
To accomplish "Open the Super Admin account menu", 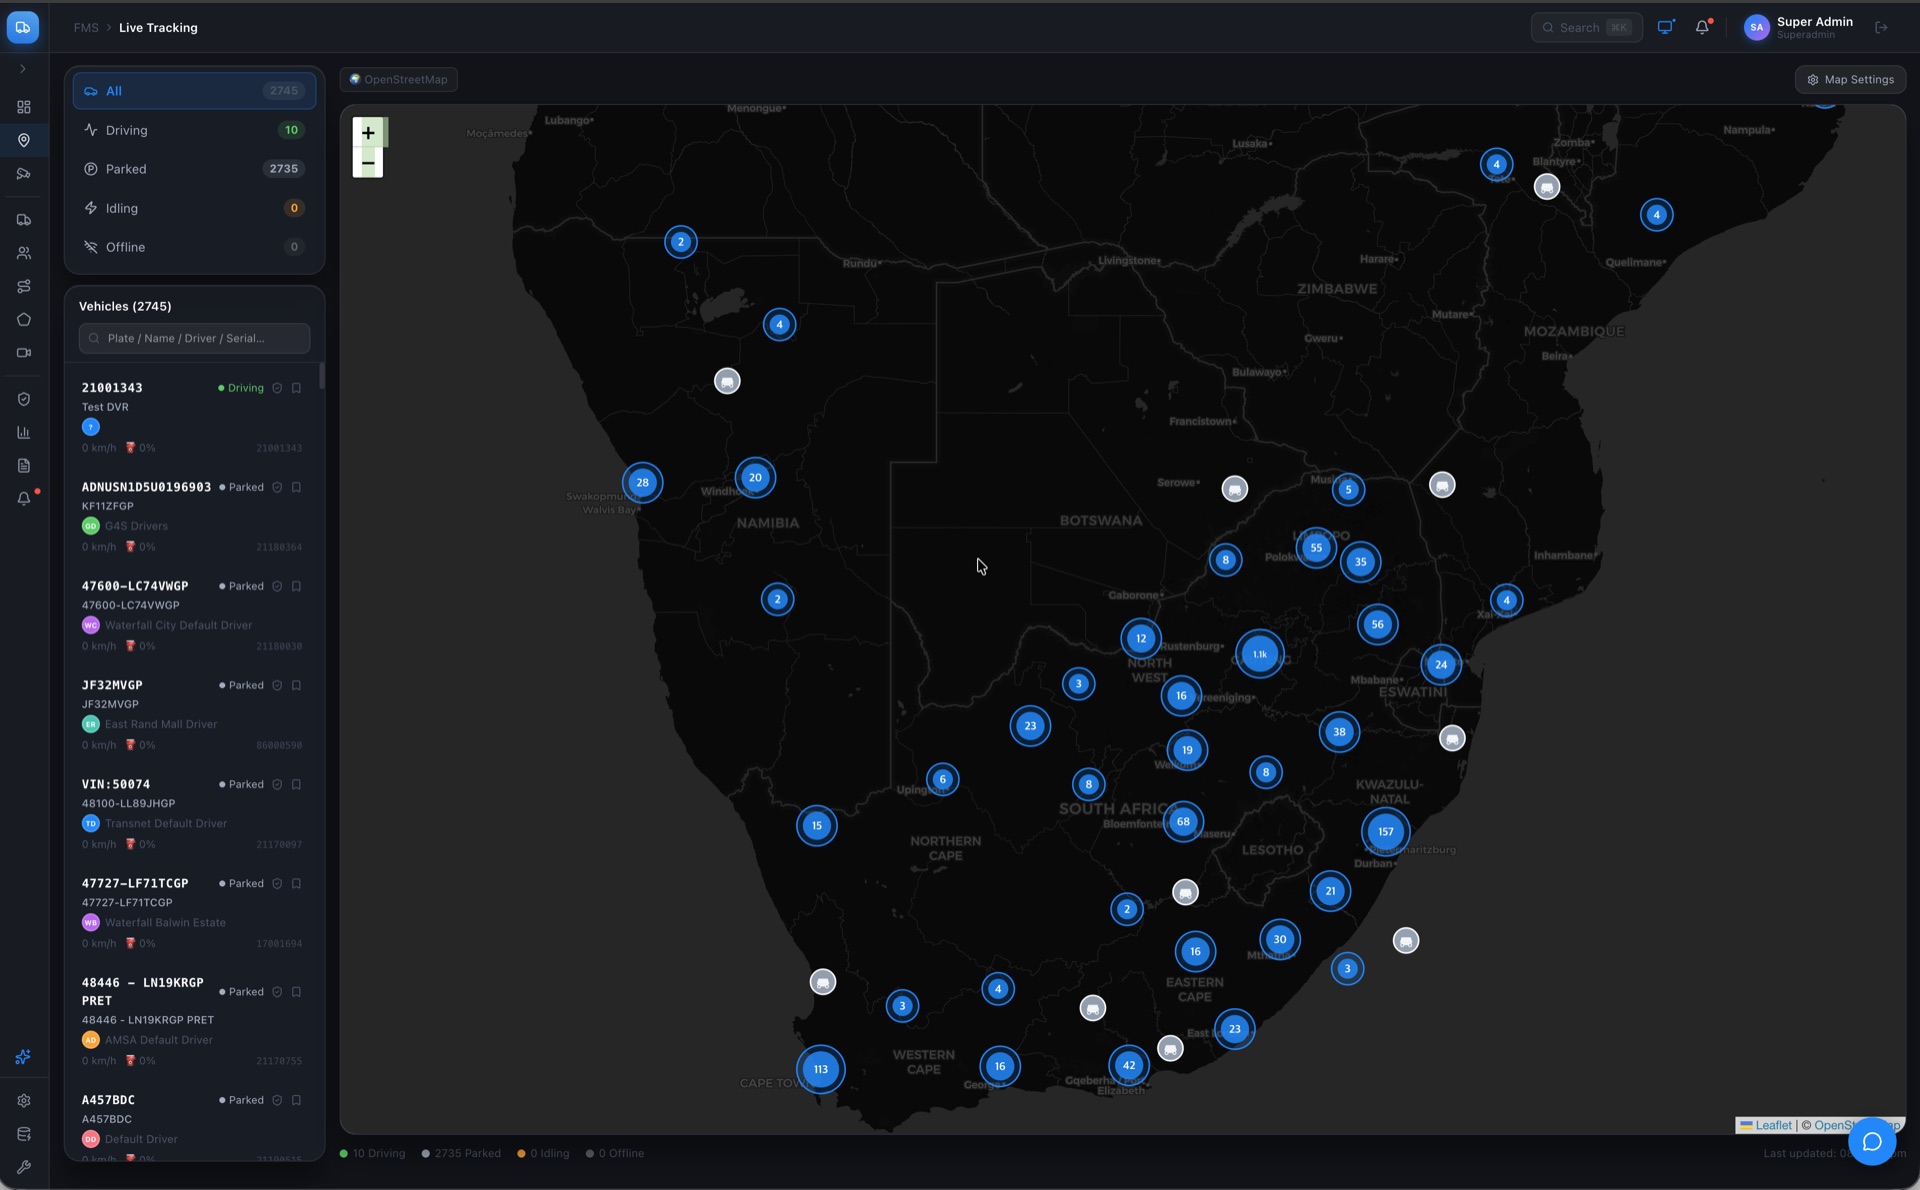I will click(1798, 27).
